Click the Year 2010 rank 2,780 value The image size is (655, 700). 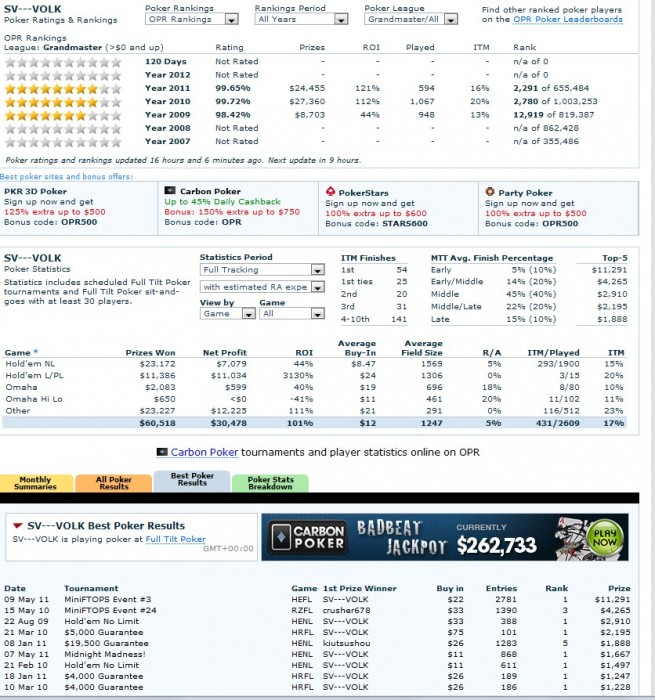click(x=526, y=102)
